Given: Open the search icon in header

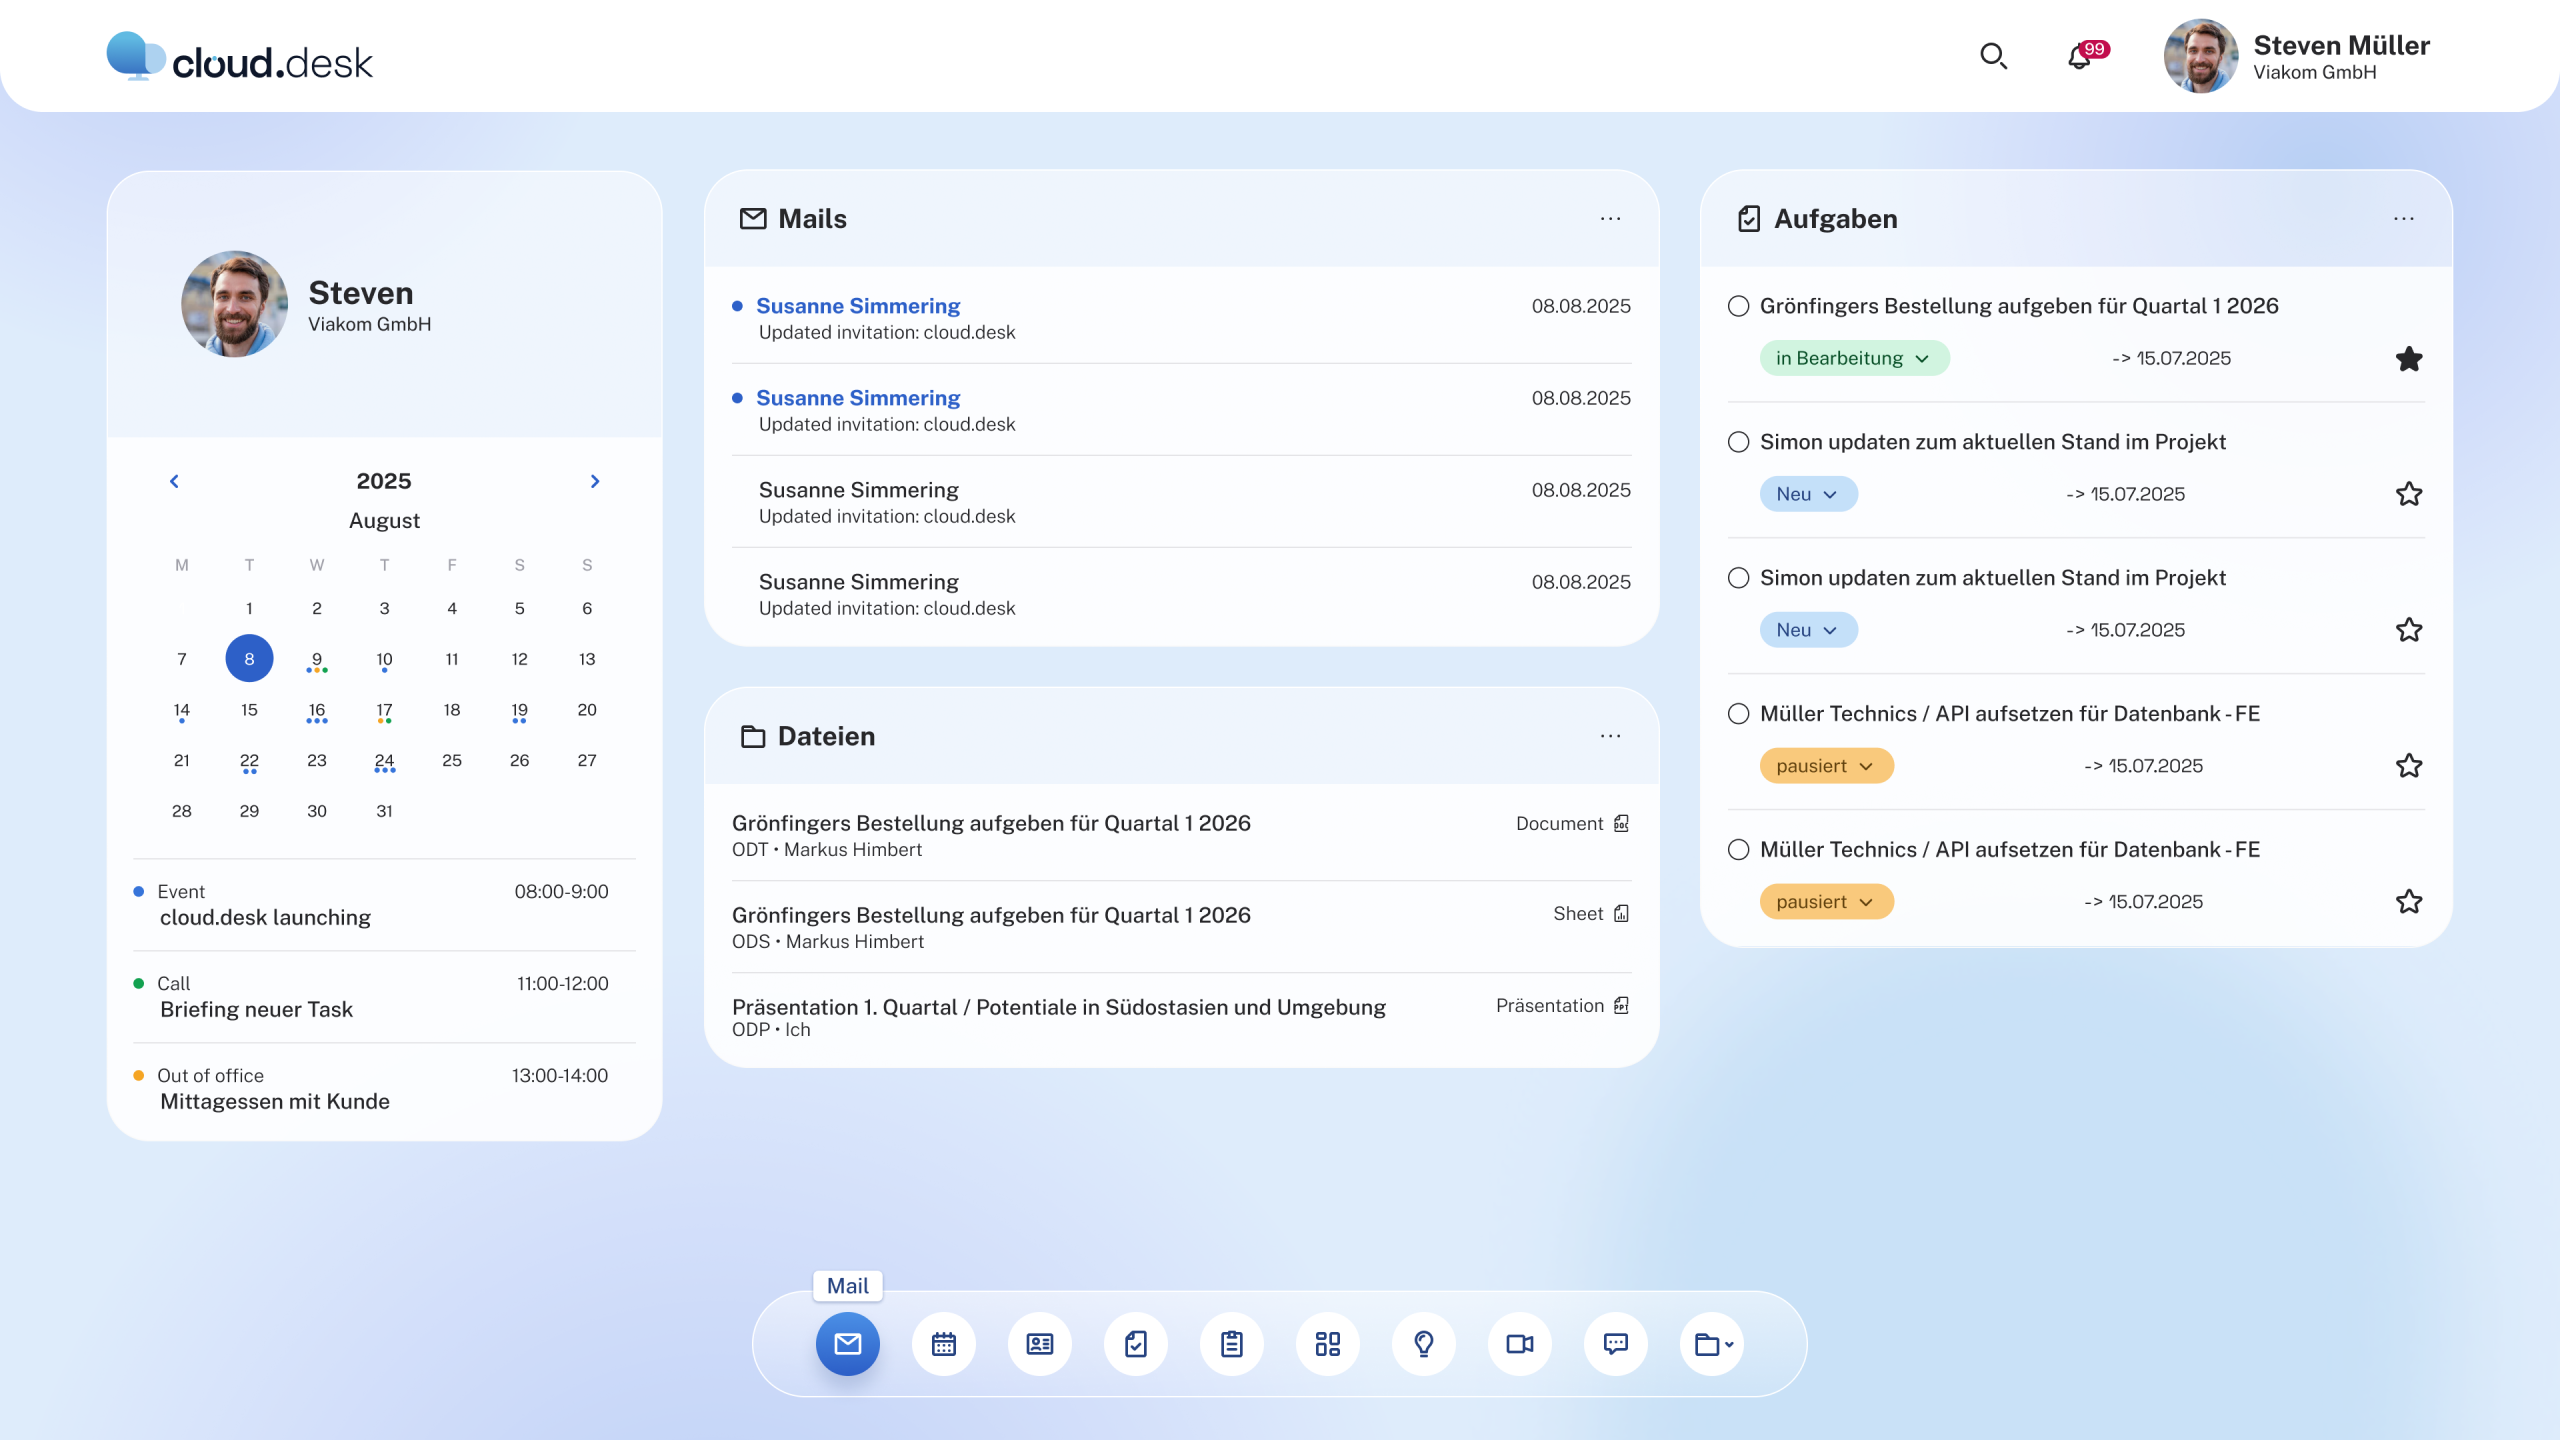Looking at the screenshot, I should [x=1993, y=56].
